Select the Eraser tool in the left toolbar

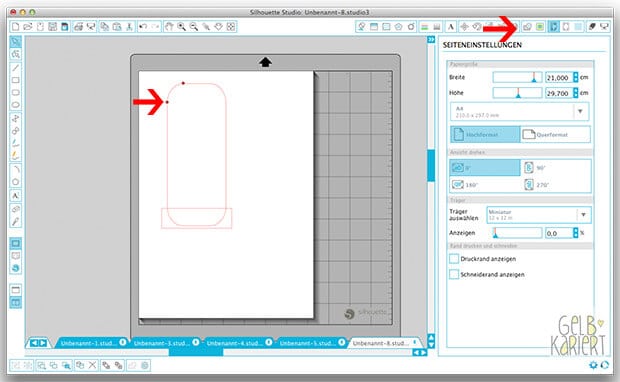pyautogui.click(x=15, y=209)
